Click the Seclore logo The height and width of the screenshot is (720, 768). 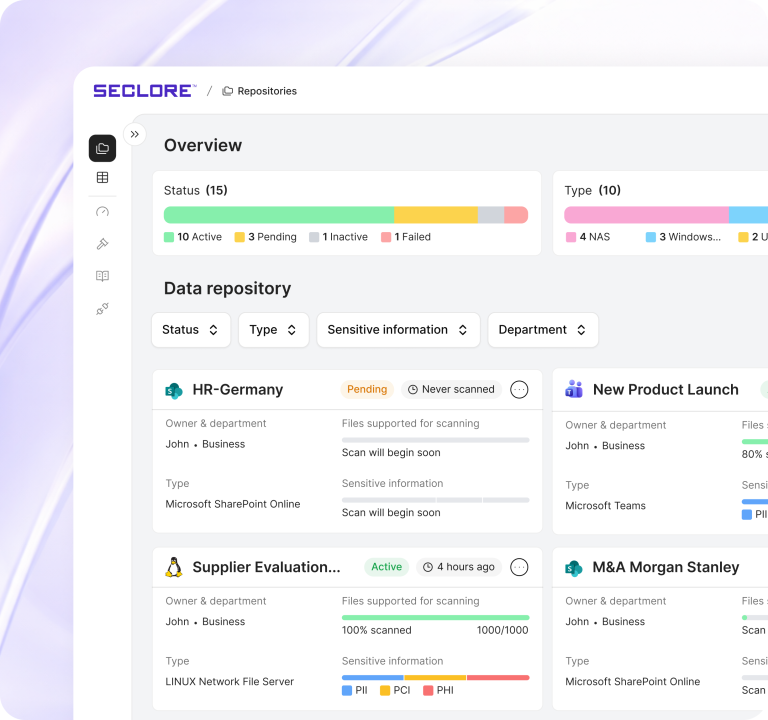pos(144,91)
